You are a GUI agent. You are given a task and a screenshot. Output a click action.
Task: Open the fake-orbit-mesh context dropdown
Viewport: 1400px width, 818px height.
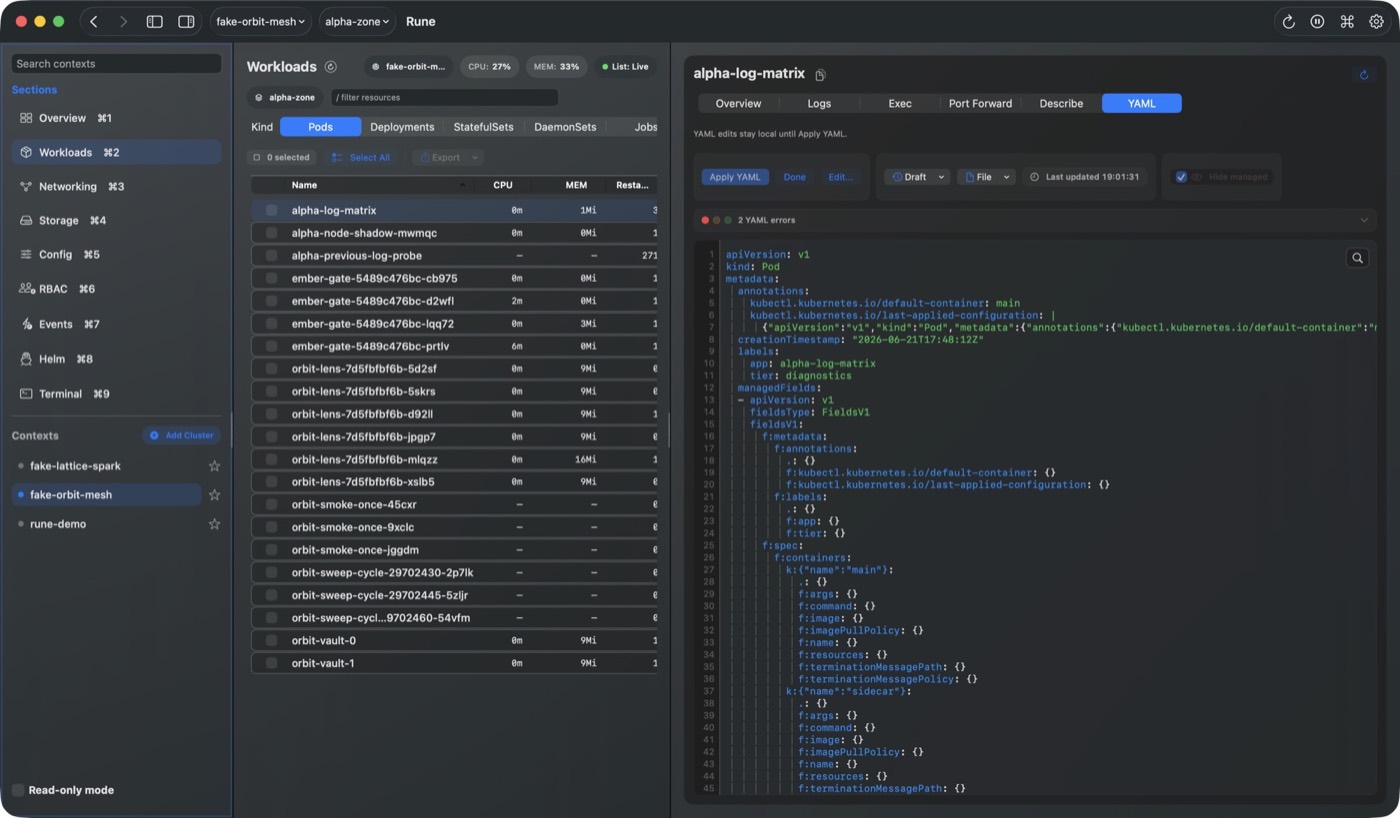[261, 21]
